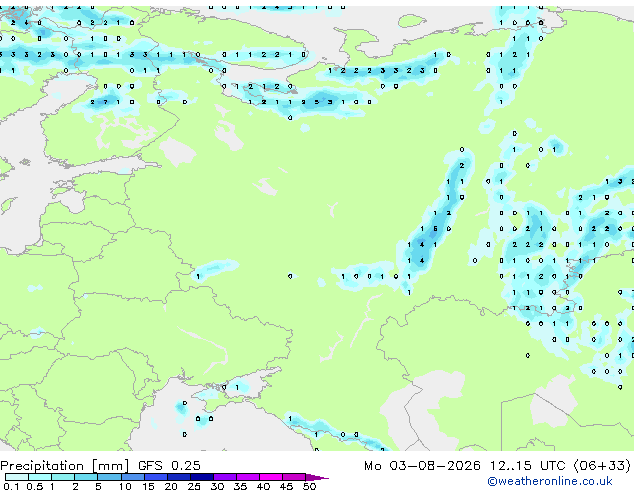Select the 1–2 mm legend swatch
The height and width of the screenshot is (490, 634).
(63, 477)
